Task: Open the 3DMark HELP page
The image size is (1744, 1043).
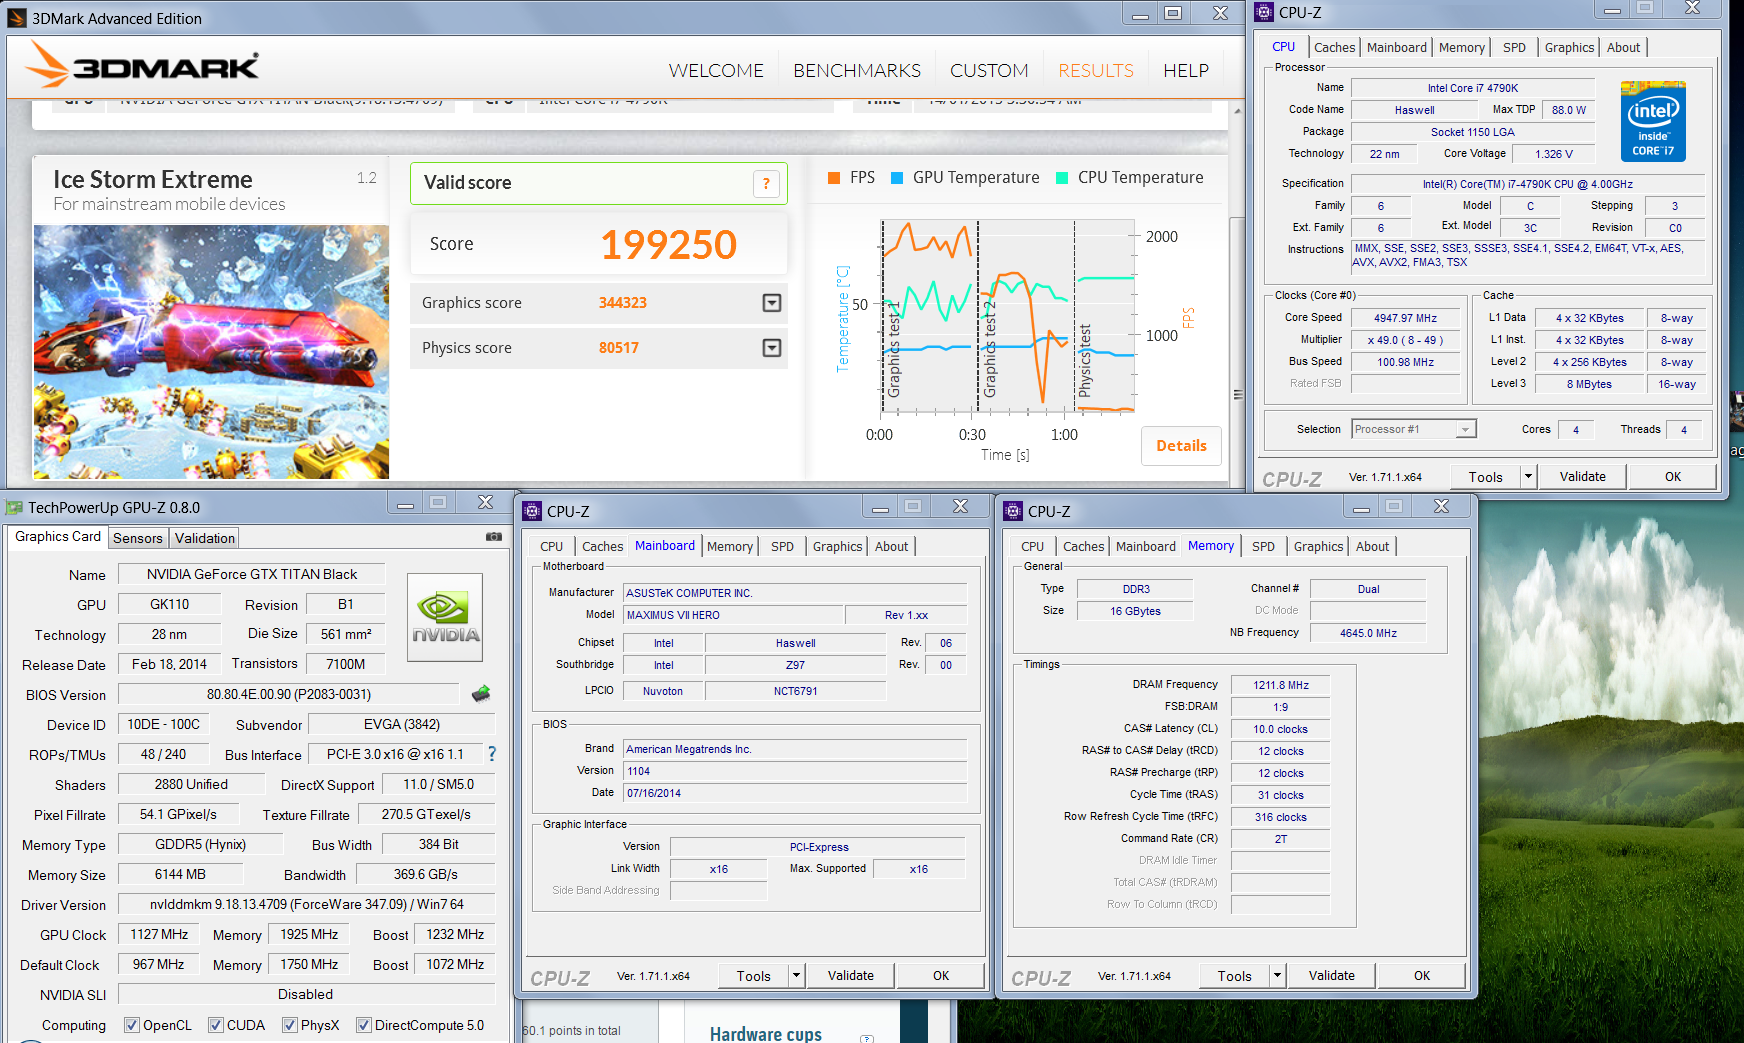Action: [1186, 71]
